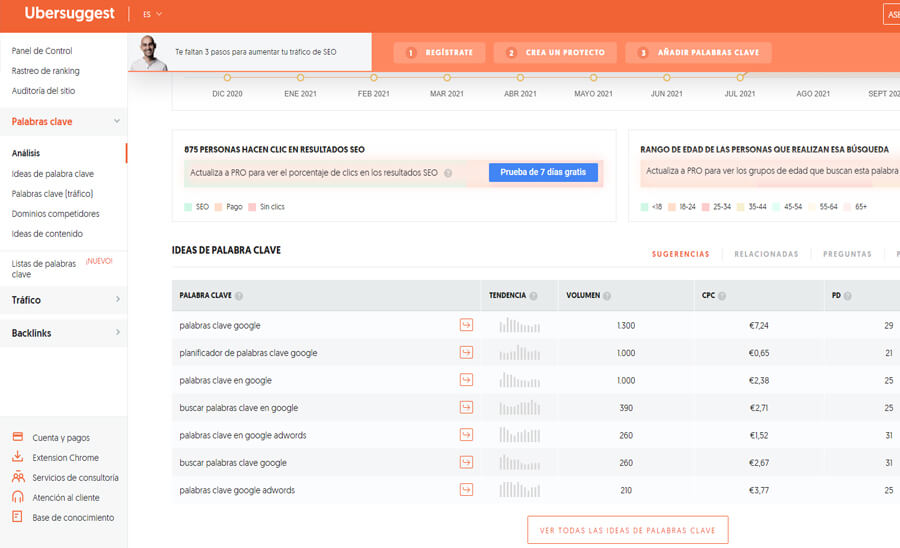Click REGÍSTRATE step button
The height and width of the screenshot is (548, 900).
[439, 52]
